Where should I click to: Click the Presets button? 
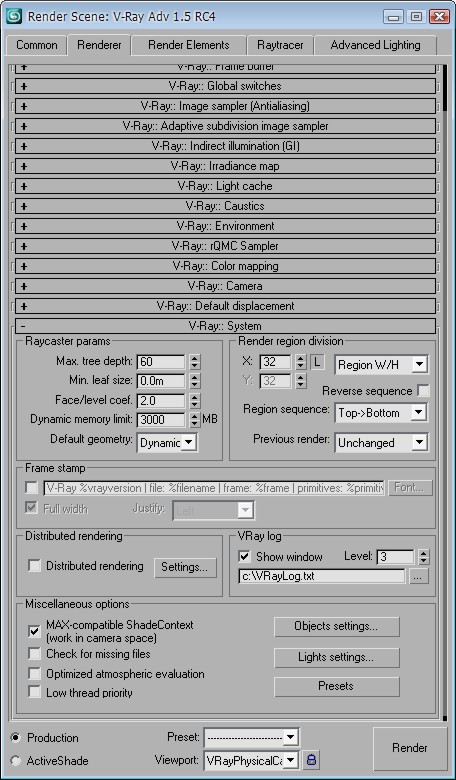click(x=337, y=686)
